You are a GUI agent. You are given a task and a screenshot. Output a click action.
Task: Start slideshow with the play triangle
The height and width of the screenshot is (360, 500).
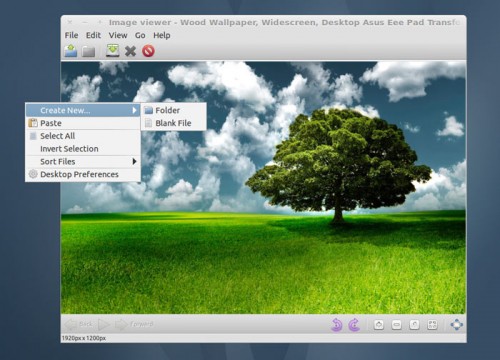[x=104, y=324]
